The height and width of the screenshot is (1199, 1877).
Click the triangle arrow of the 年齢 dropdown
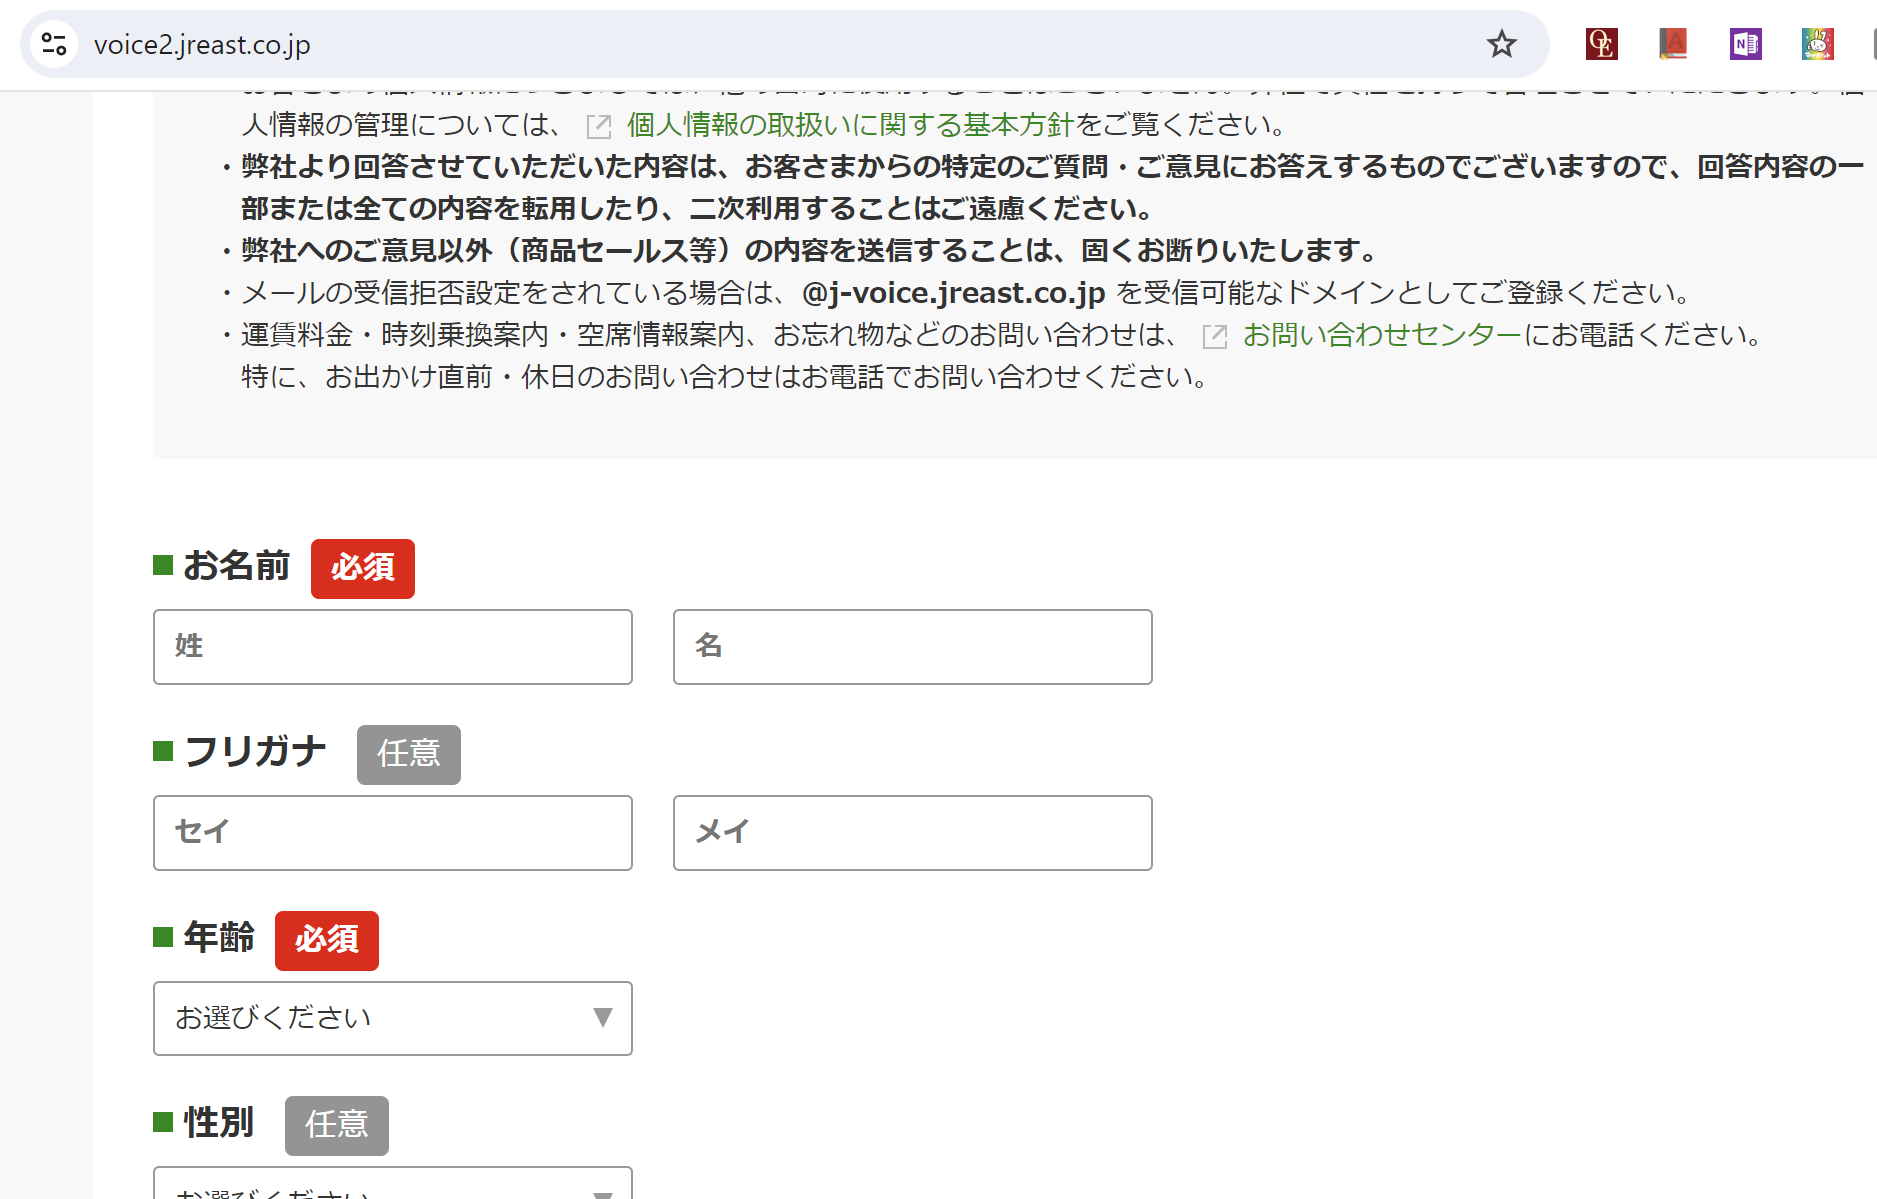(602, 1018)
